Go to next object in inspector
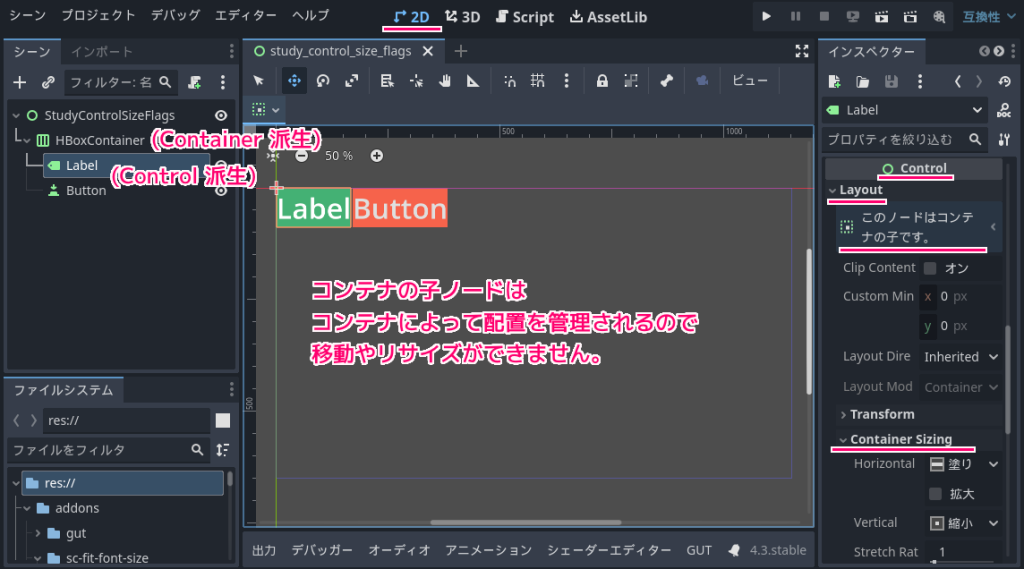The width and height of the screenshot is (1024, 569). (x=978, y=82)
